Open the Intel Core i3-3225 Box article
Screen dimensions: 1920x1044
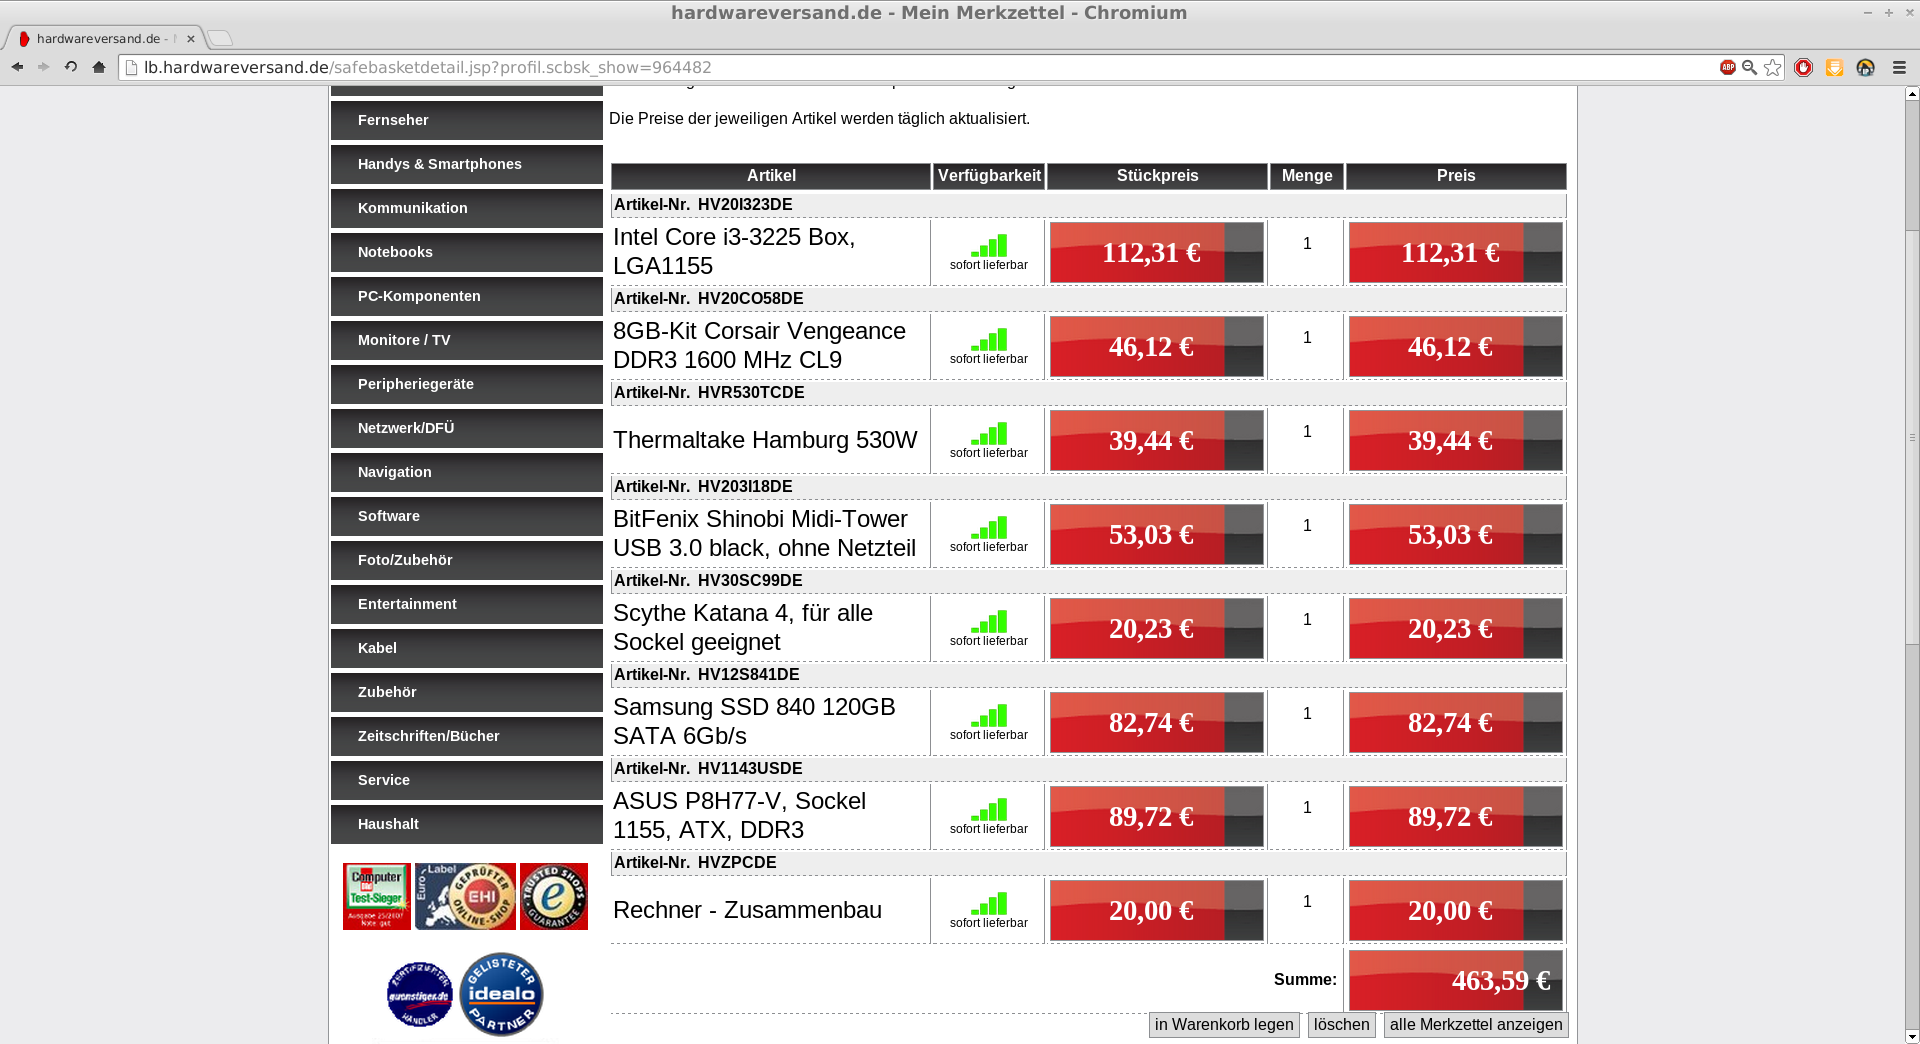[734, 251]
